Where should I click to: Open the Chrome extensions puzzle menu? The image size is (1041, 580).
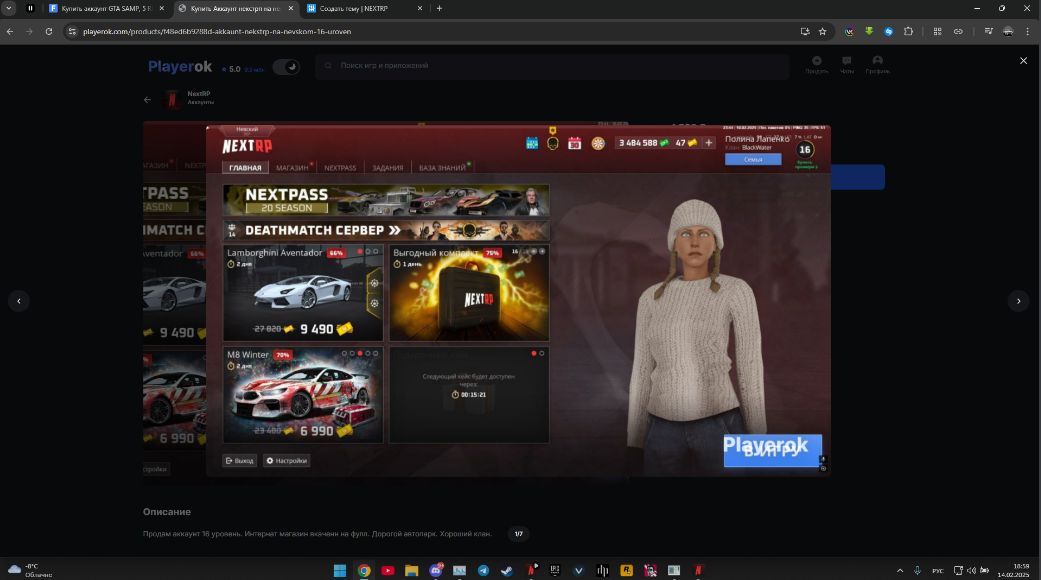(x=908, y=31)
